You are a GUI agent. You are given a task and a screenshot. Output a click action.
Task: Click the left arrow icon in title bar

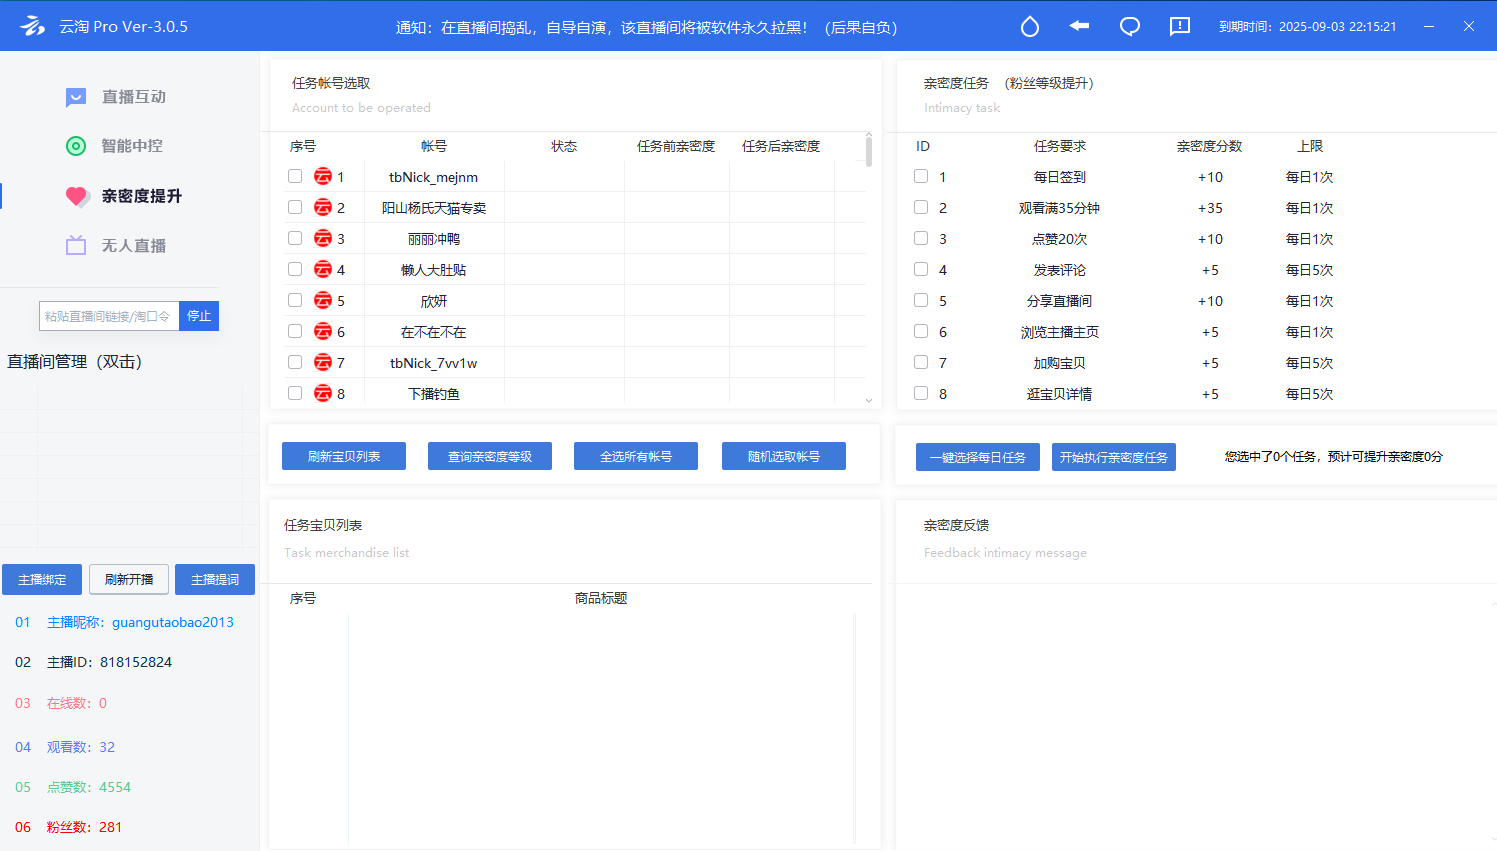(x=1079, y=26)
